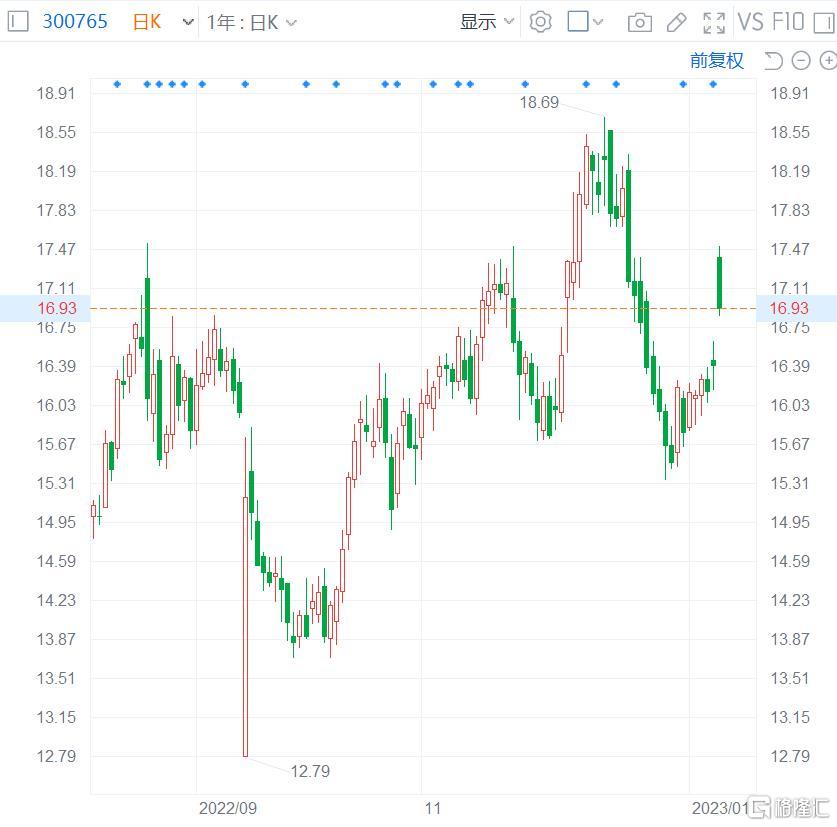The height and width of the screenshot is (827, 837).
Task: Click the long red candle reaching 12.79
Action: [x=246, y=626]
